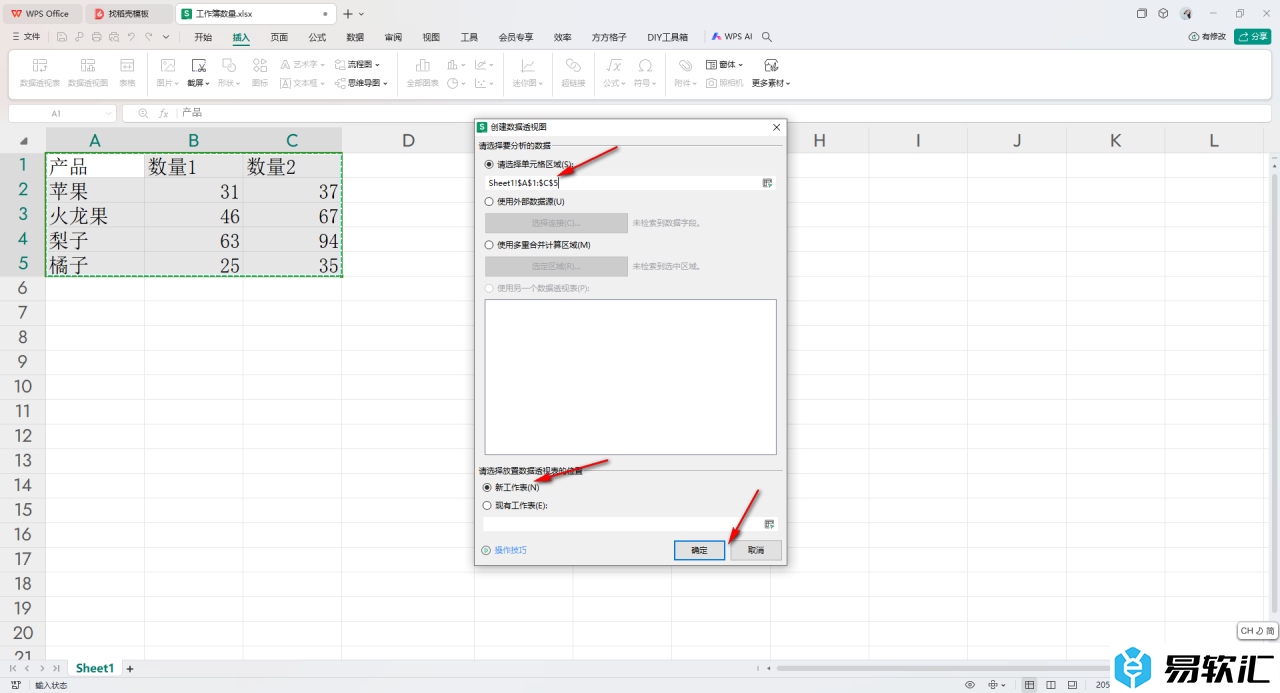Click the PivotChart (数据透视图) ribbon icon

(x=88, y=65)
